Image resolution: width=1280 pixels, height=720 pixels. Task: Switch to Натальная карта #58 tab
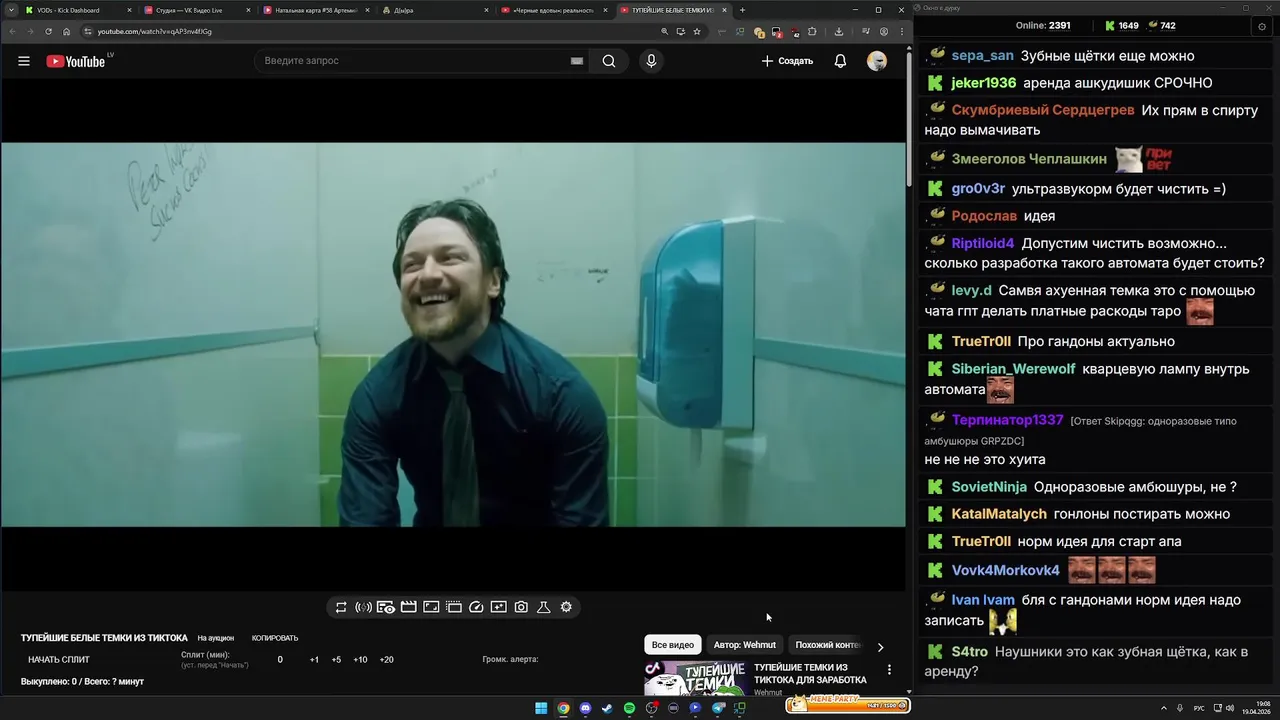click(x=316, y=10)
